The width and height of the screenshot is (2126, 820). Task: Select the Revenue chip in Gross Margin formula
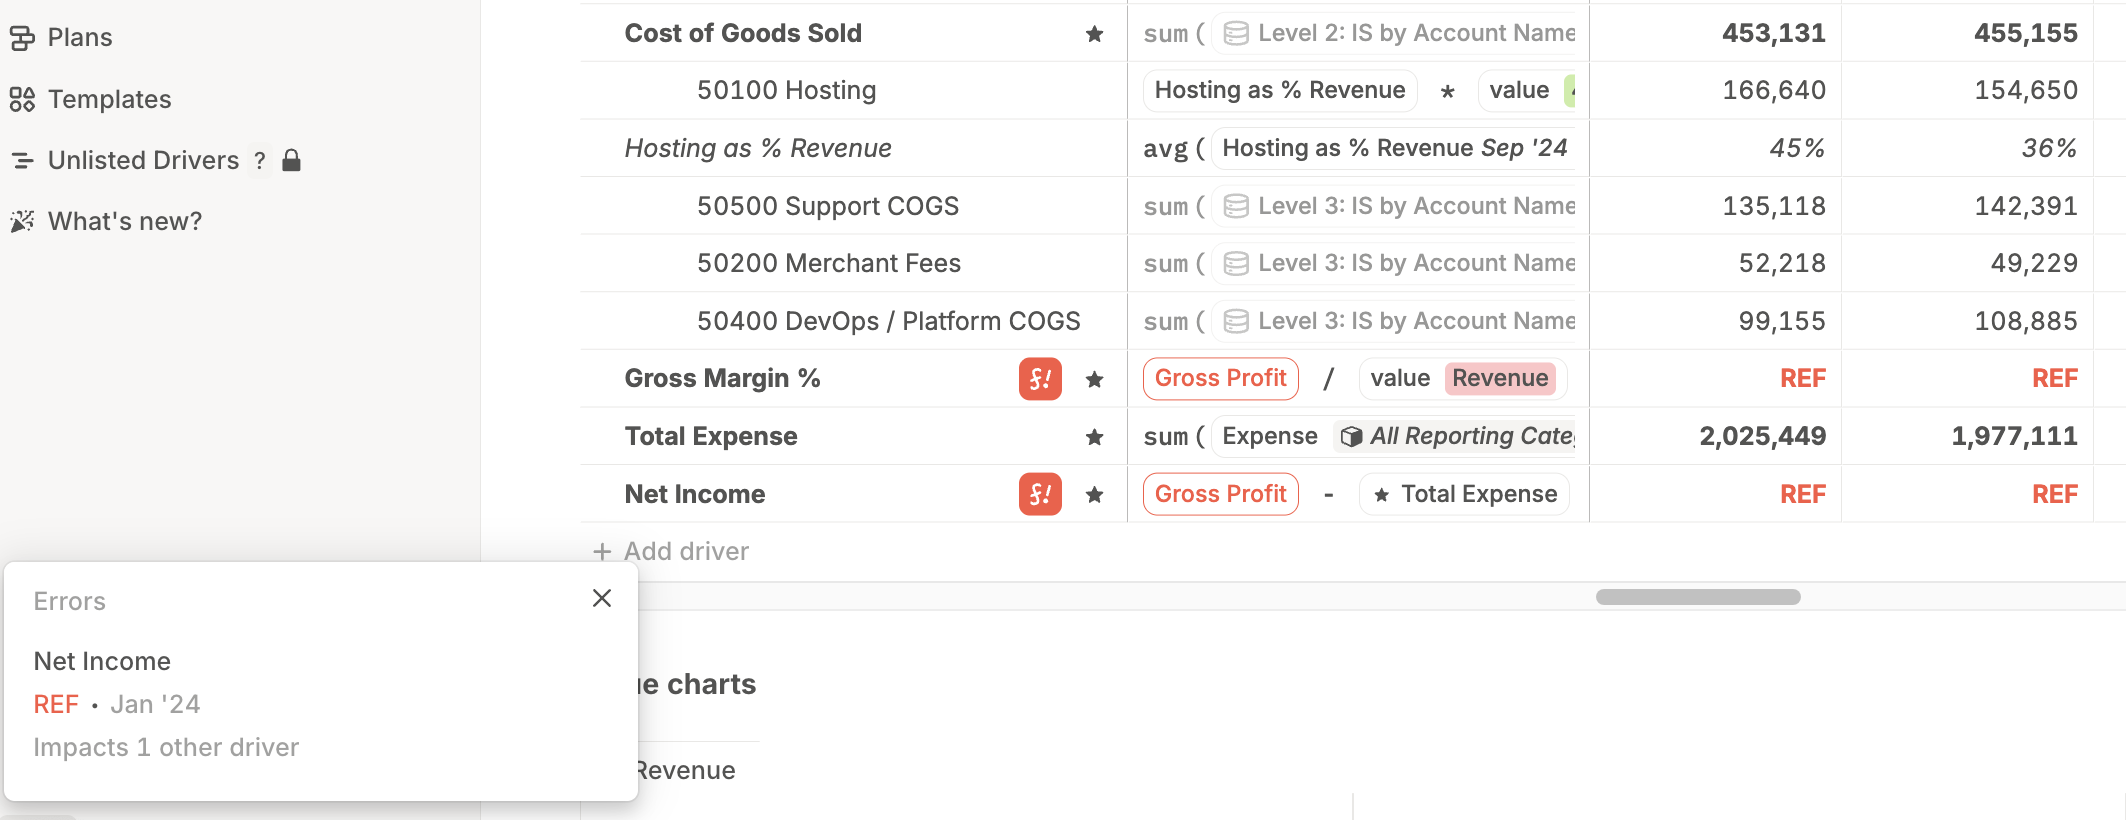click(1500, 378)
